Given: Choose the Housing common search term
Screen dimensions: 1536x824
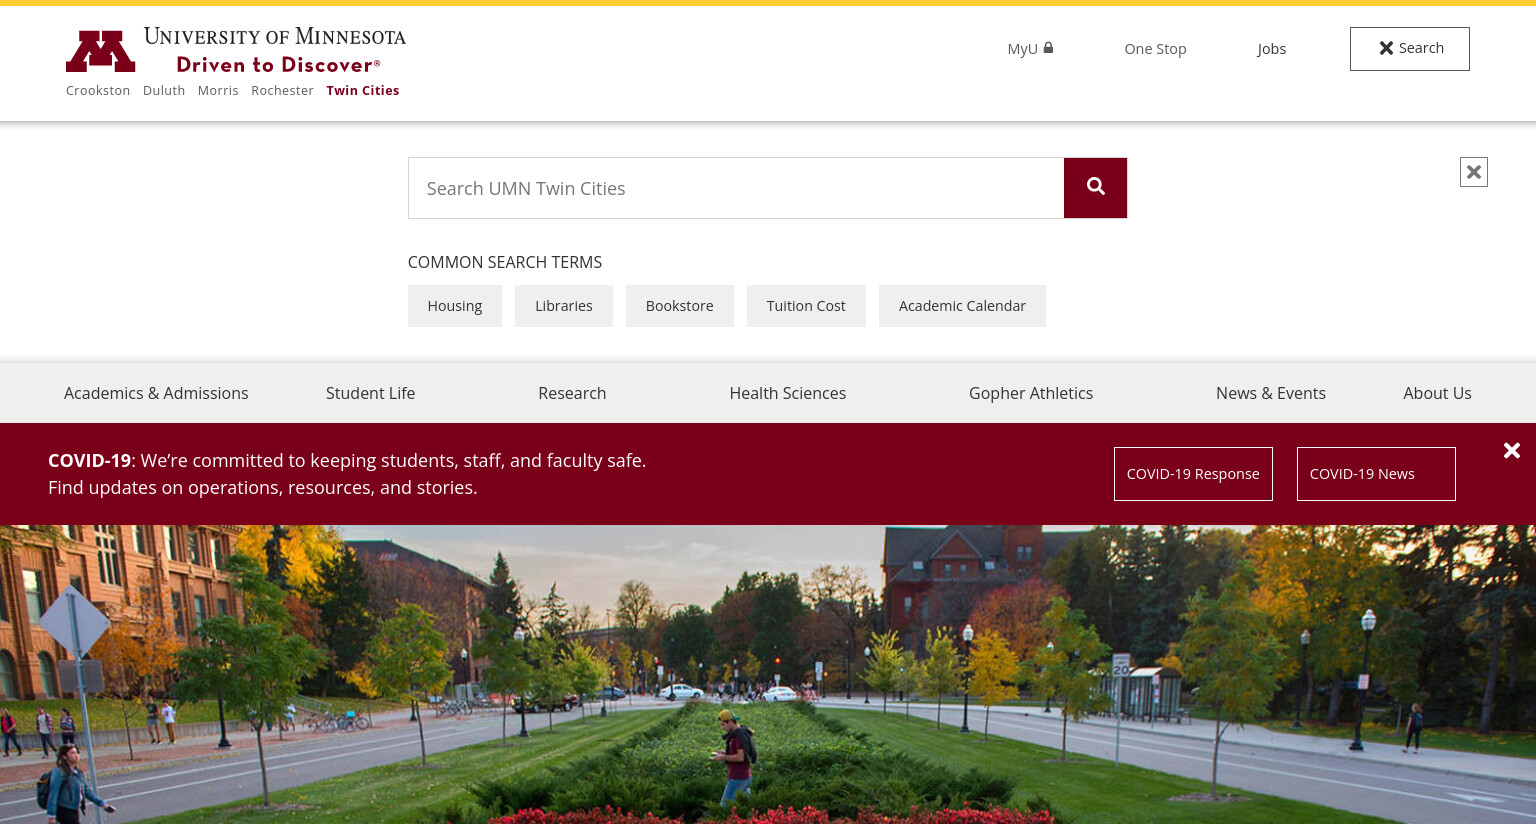Looking at the screenshot, I should (455, 306).
